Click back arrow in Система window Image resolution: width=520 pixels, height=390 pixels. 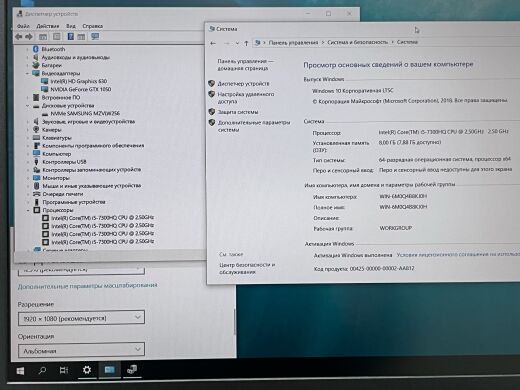click(213, 43)
